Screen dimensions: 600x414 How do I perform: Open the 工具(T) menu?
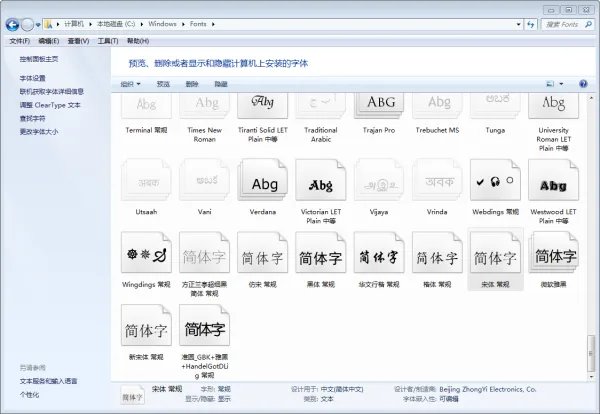pos(108,41)
